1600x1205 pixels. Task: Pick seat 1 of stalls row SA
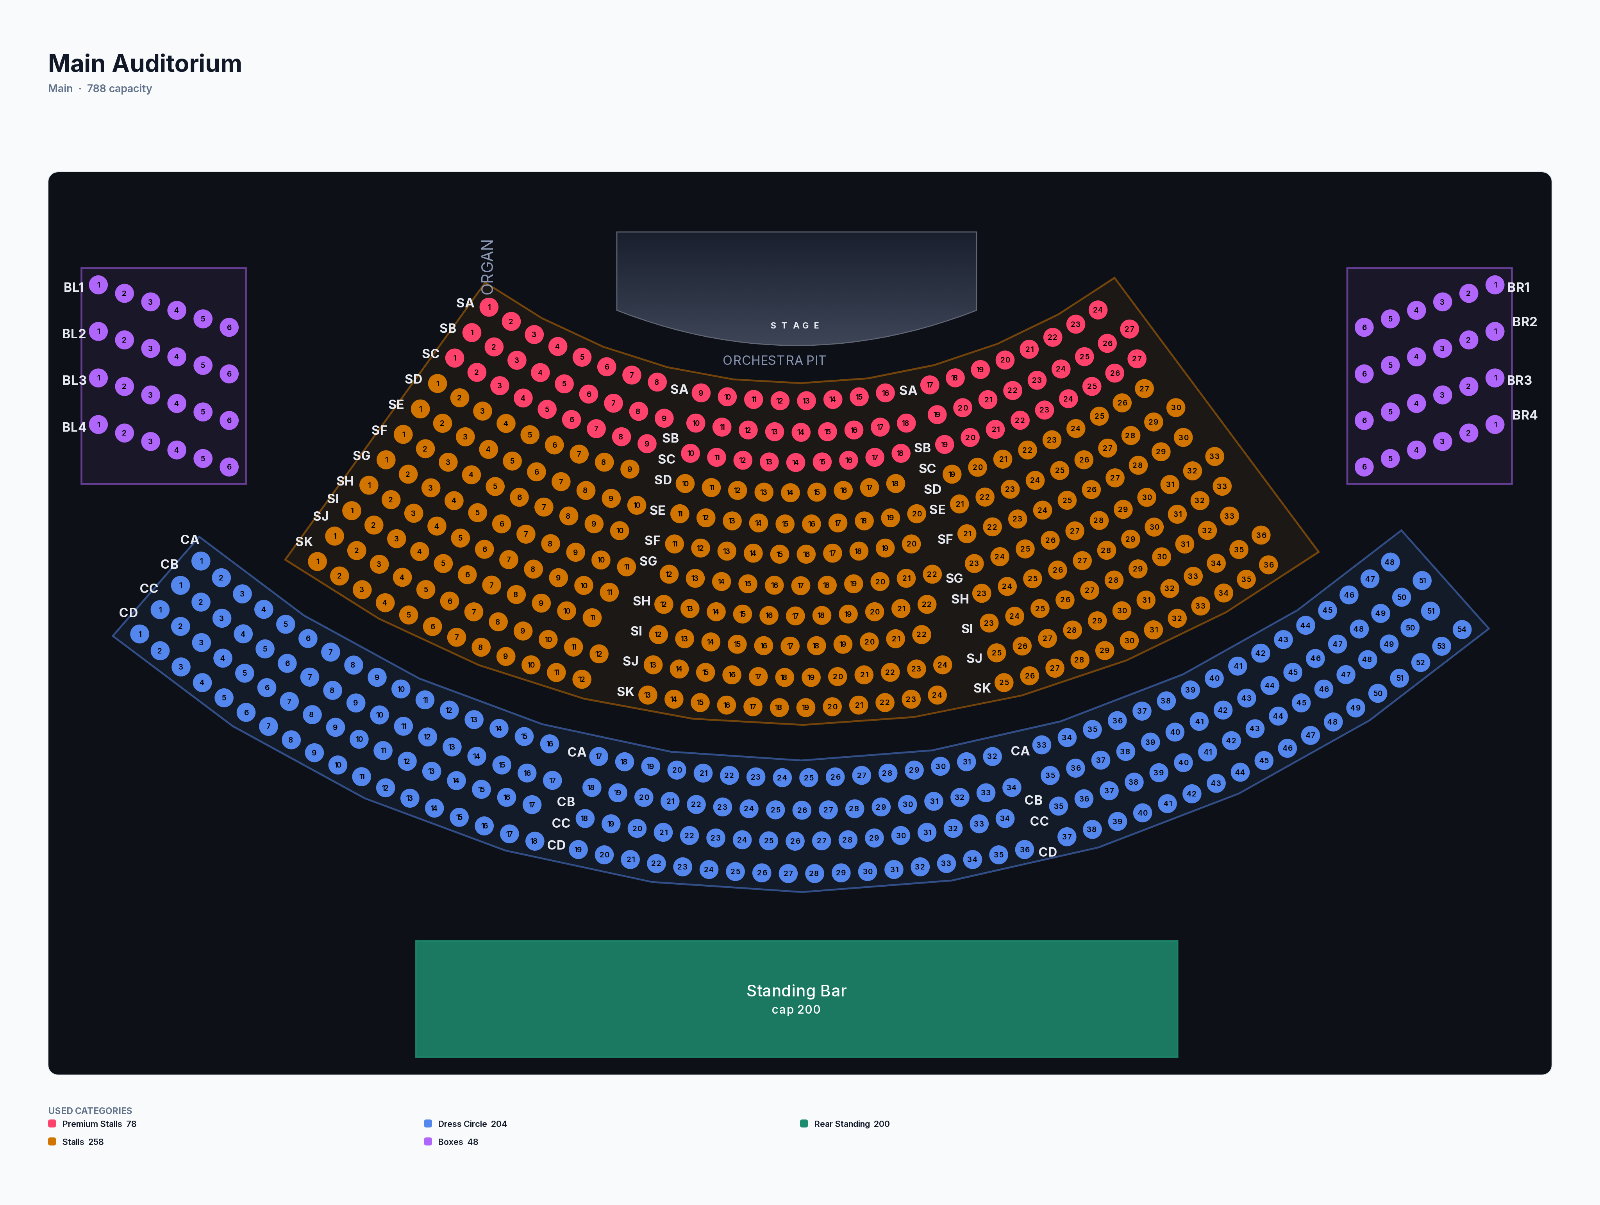pyautogui.click(x=489, y=307)
